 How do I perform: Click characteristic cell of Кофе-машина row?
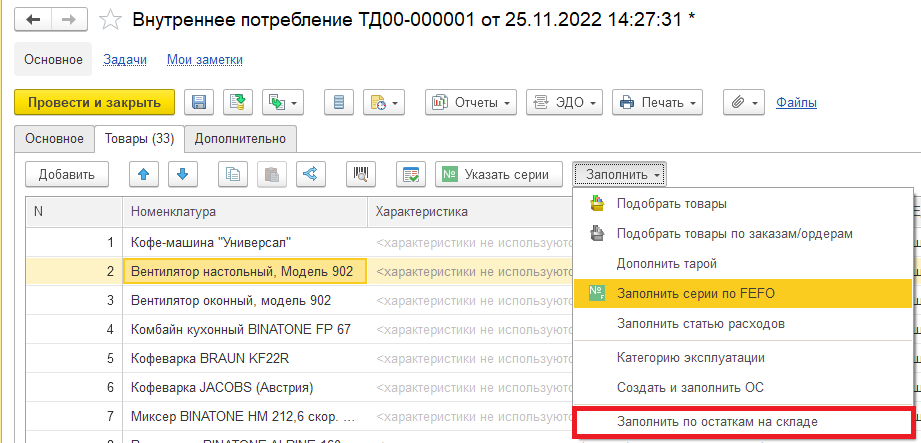[x=470, y=241]
